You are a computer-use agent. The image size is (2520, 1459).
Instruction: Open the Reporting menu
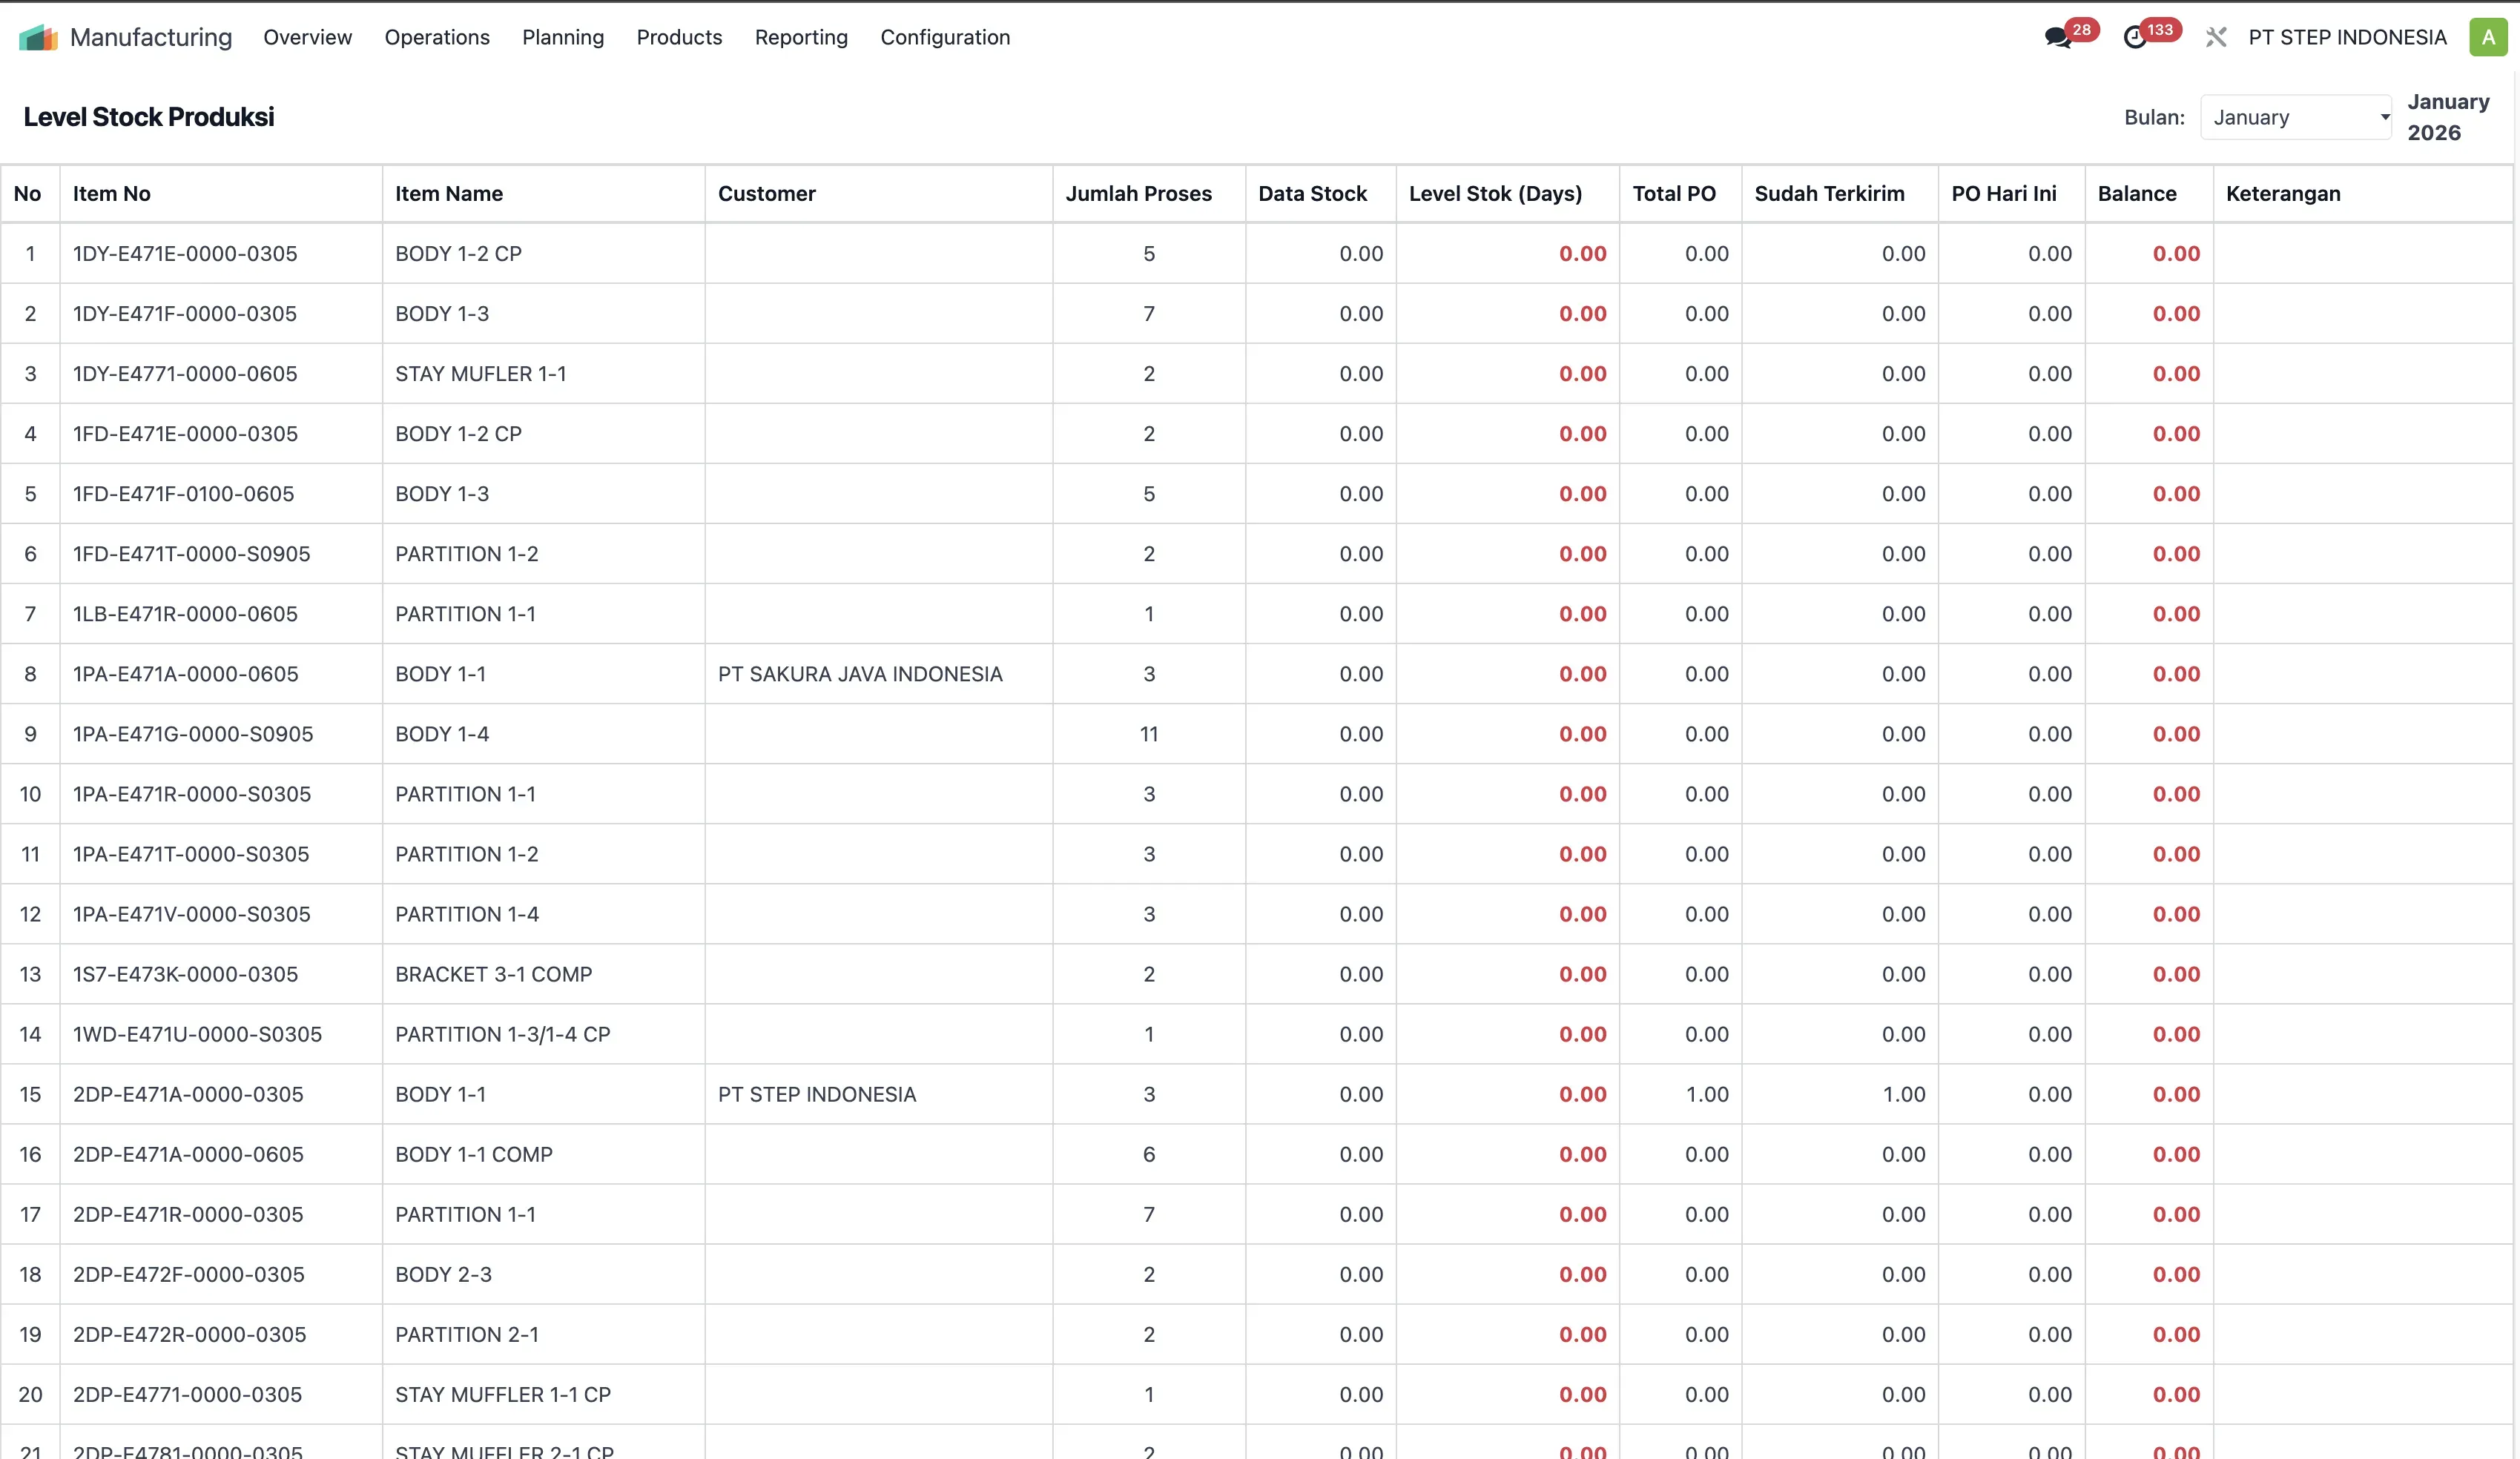pyautogui.click(x=801, y=37)
